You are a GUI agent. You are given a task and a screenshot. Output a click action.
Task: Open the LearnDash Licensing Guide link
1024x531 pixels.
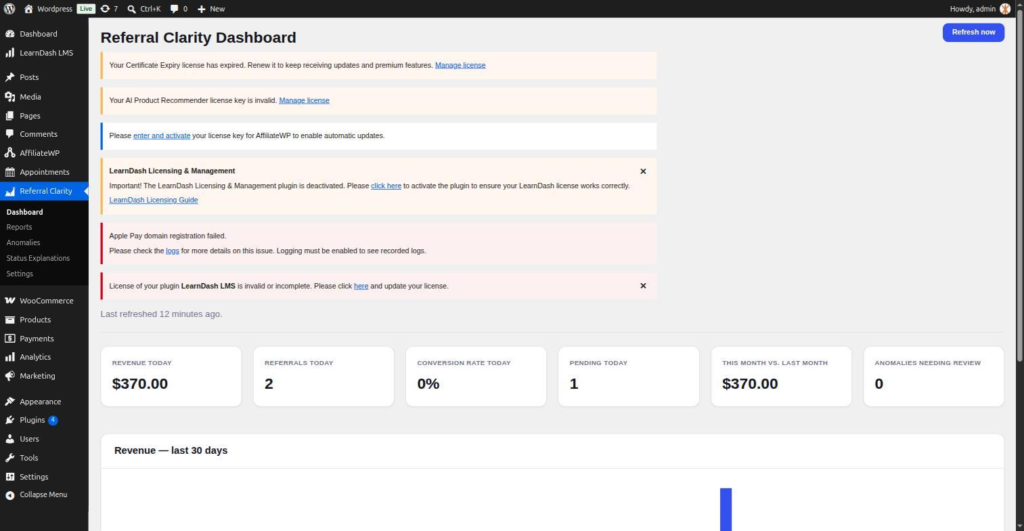(x=153, y=200)
